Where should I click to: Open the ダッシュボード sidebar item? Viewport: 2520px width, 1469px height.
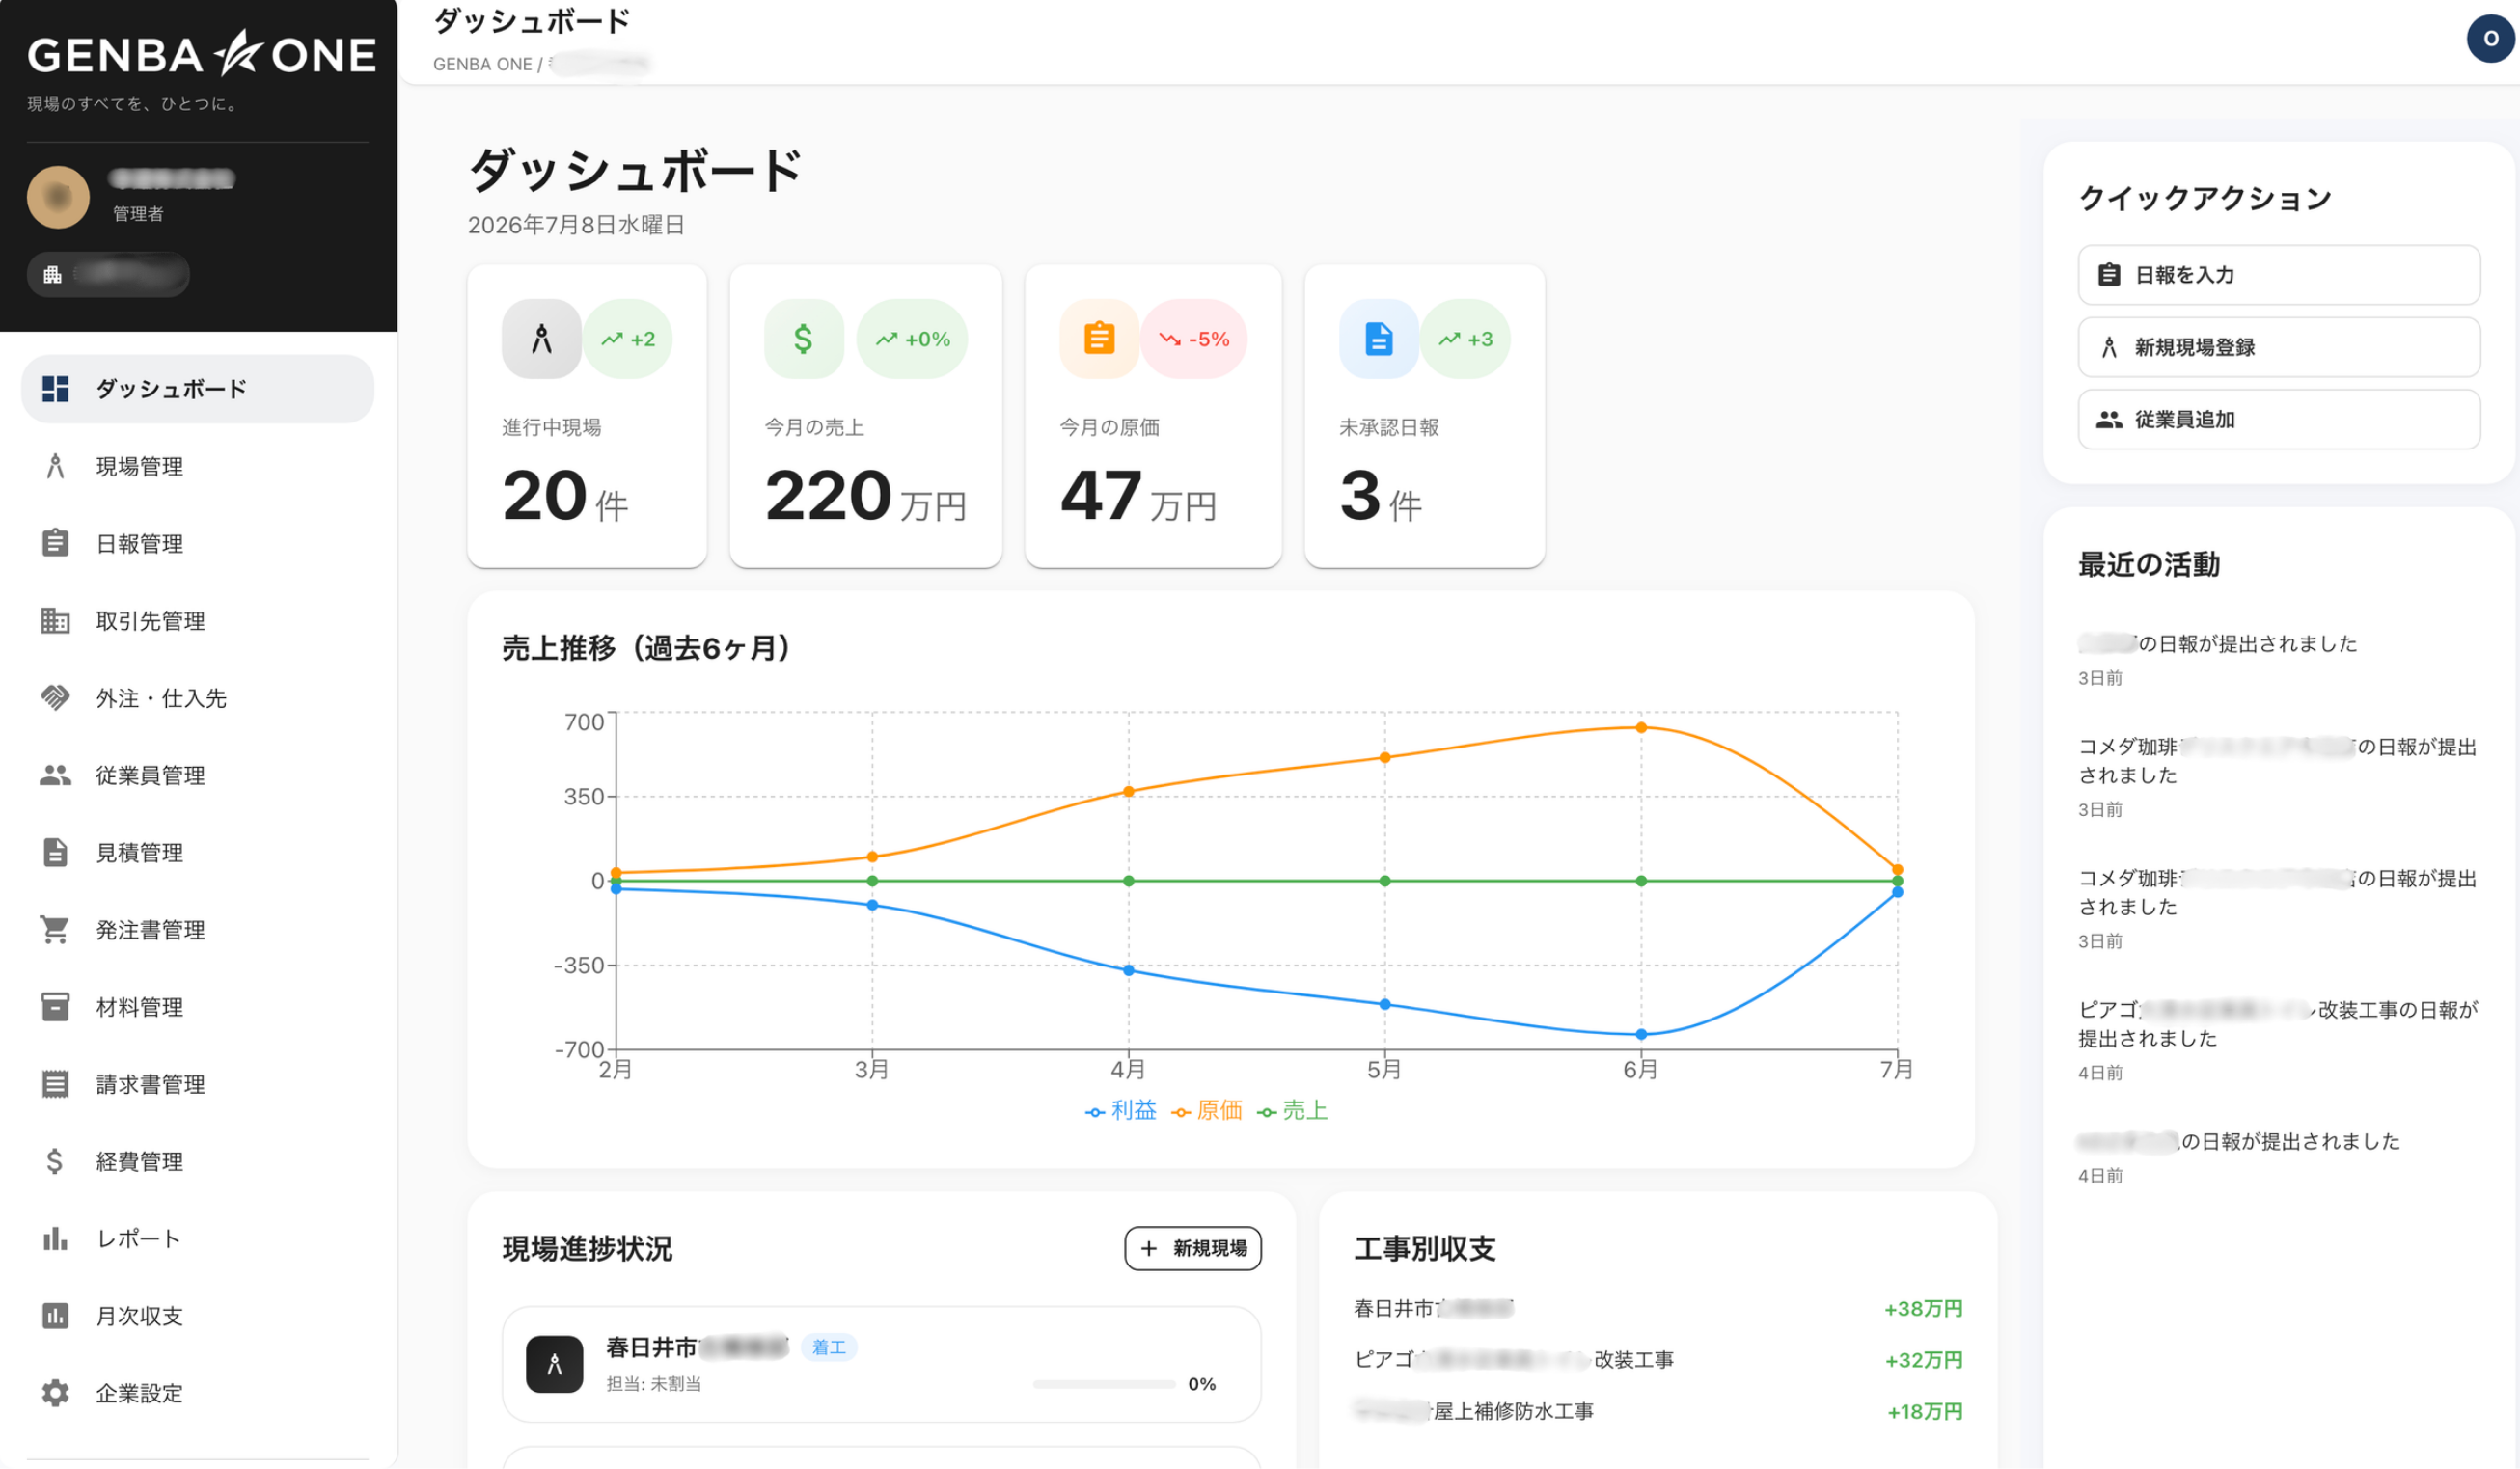pyautogui.click(x=197, y=389)
